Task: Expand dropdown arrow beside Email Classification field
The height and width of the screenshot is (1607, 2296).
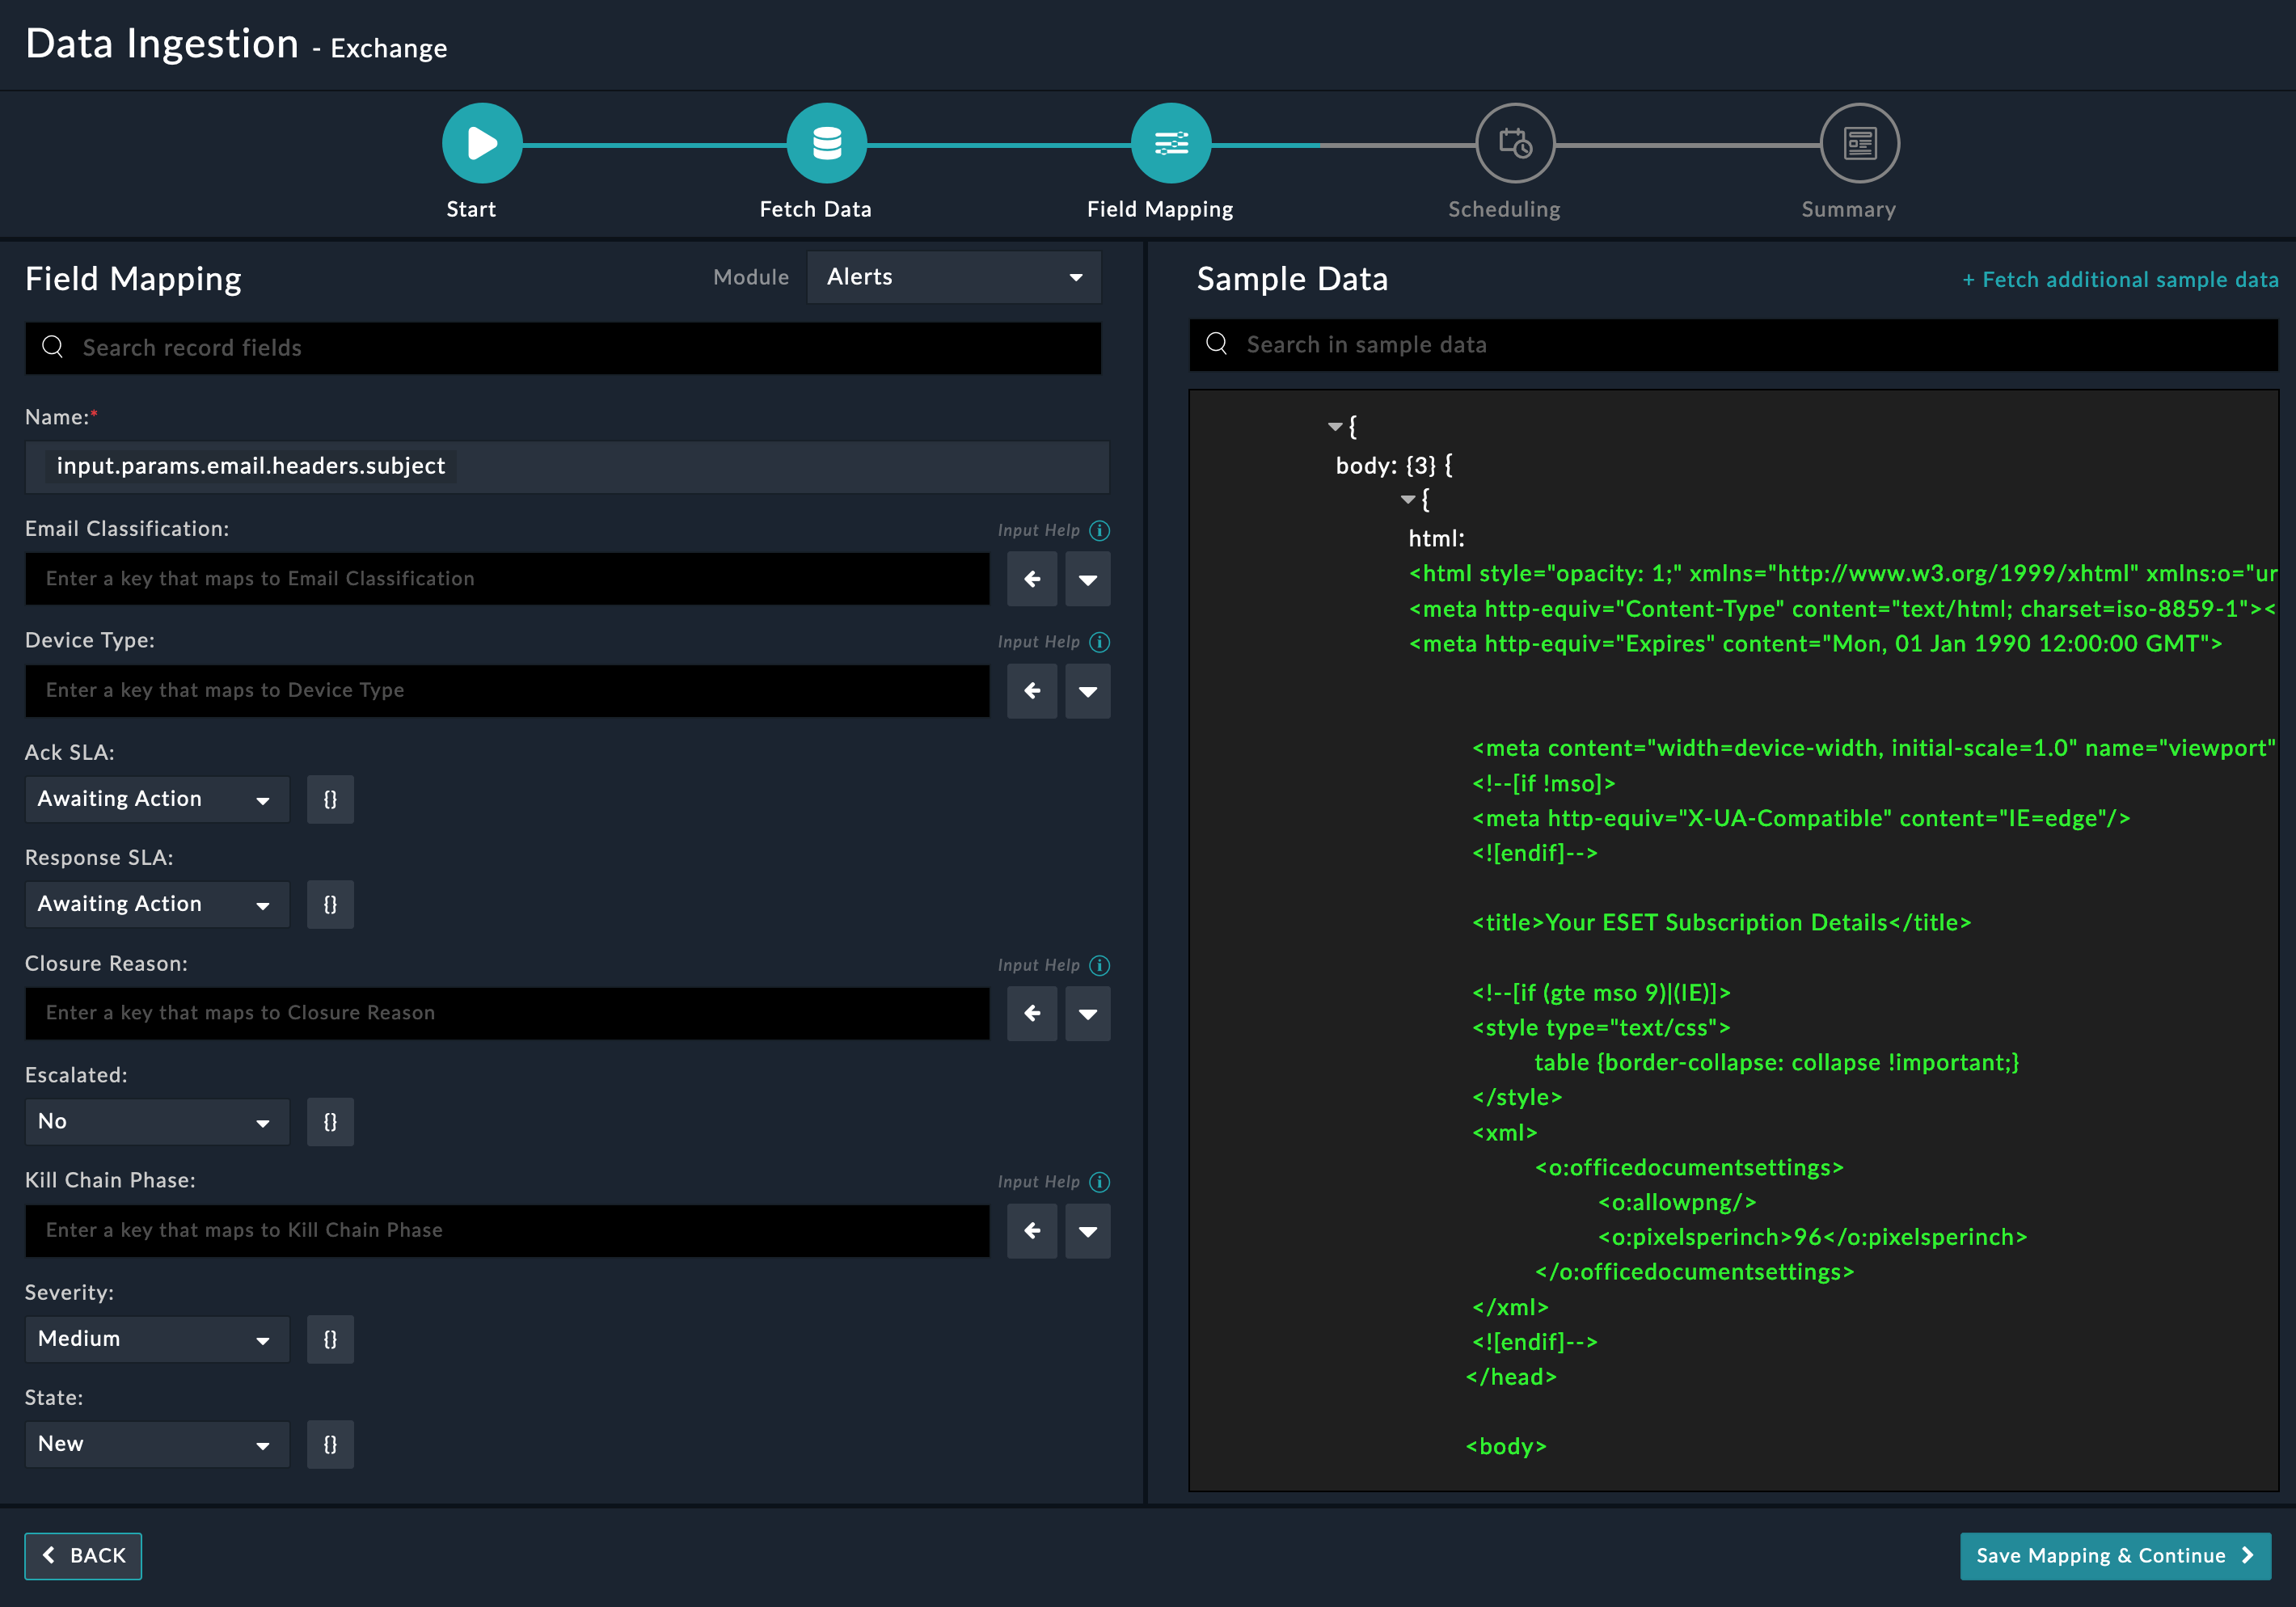Action: tap(1087, 579)
